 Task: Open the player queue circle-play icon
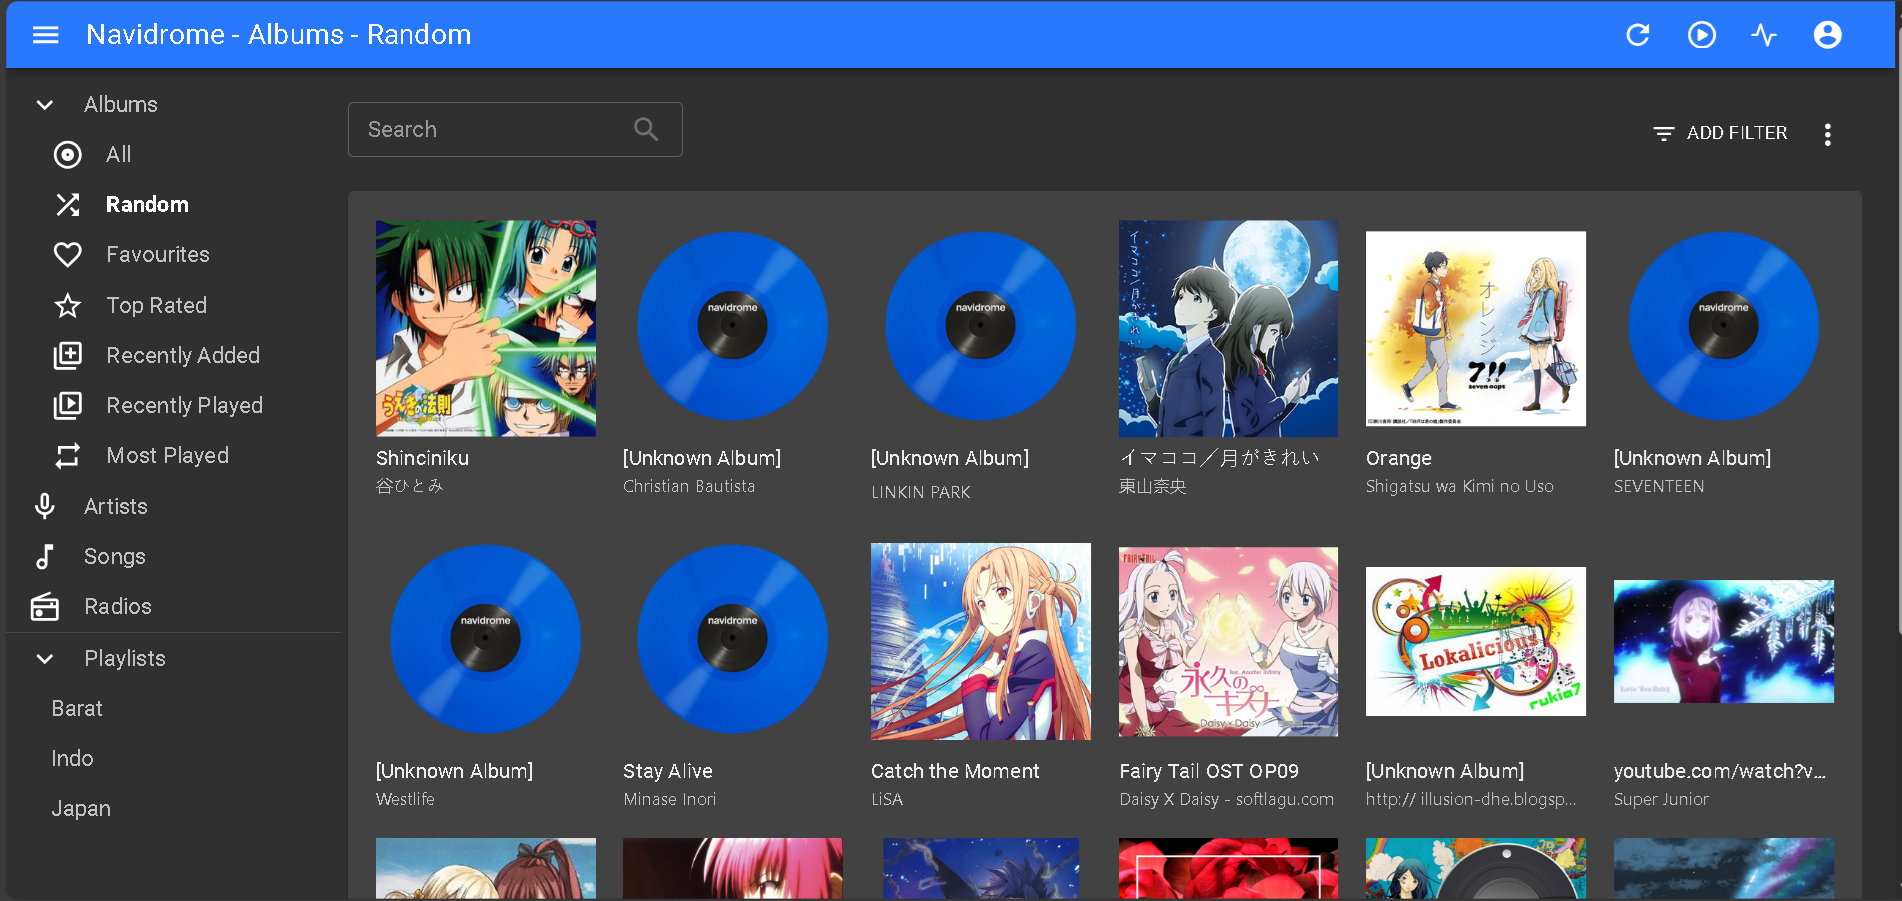pos(1701,35)
